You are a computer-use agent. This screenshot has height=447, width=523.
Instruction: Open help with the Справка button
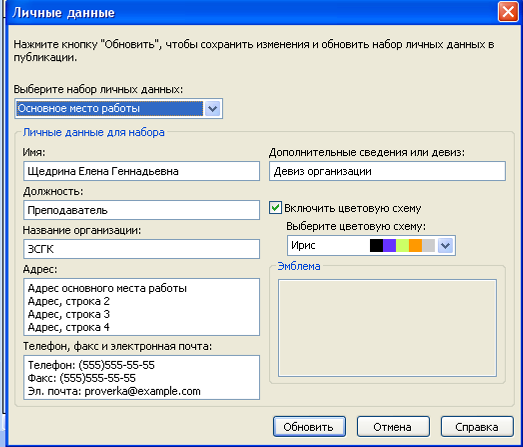tap(477, 427)
